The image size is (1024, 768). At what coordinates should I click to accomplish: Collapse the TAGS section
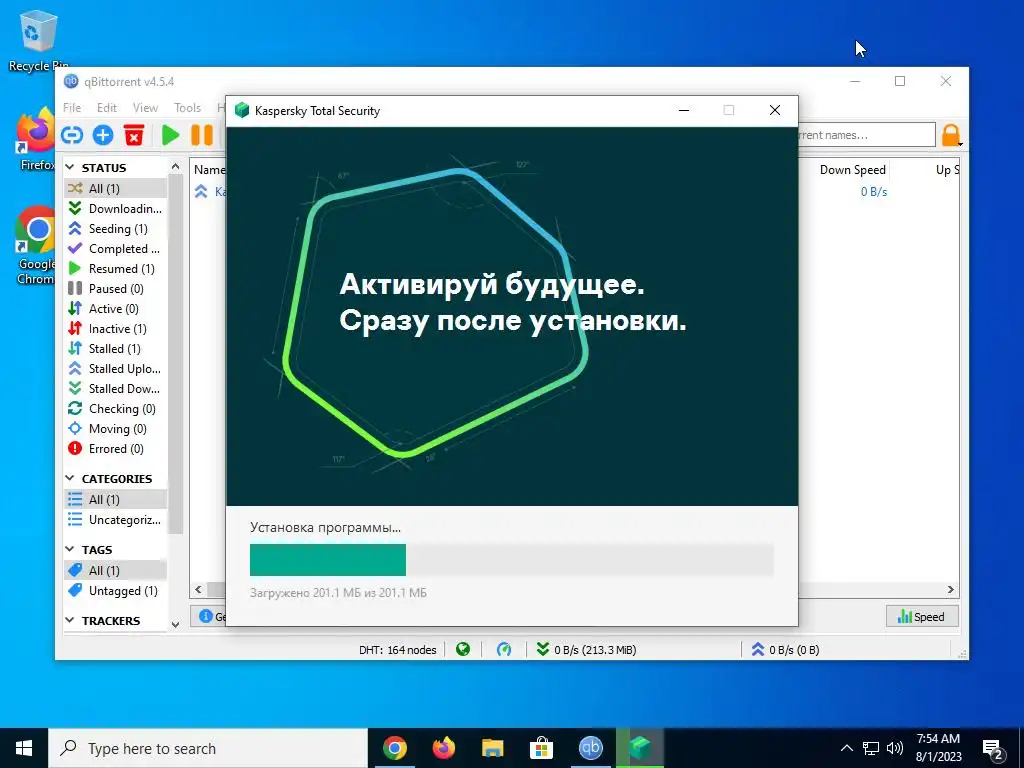pos(70,550)
